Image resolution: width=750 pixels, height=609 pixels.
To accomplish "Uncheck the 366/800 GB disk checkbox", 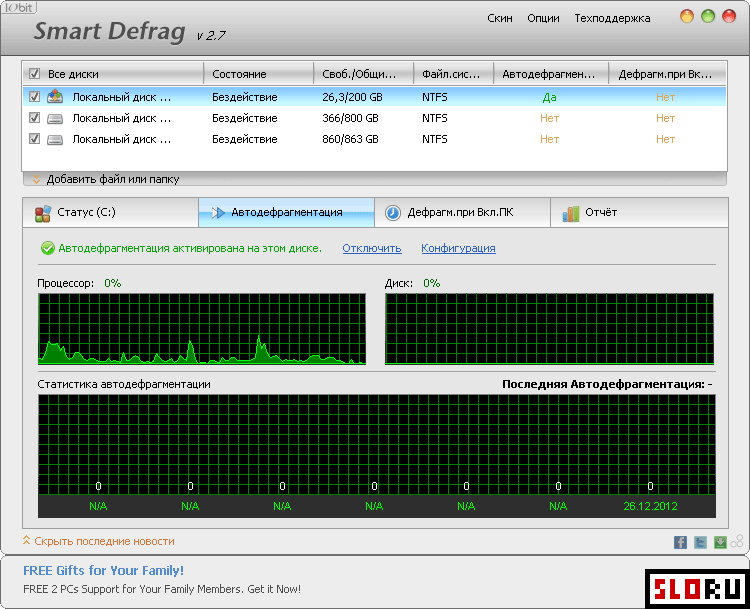I will tap(34, 118).
